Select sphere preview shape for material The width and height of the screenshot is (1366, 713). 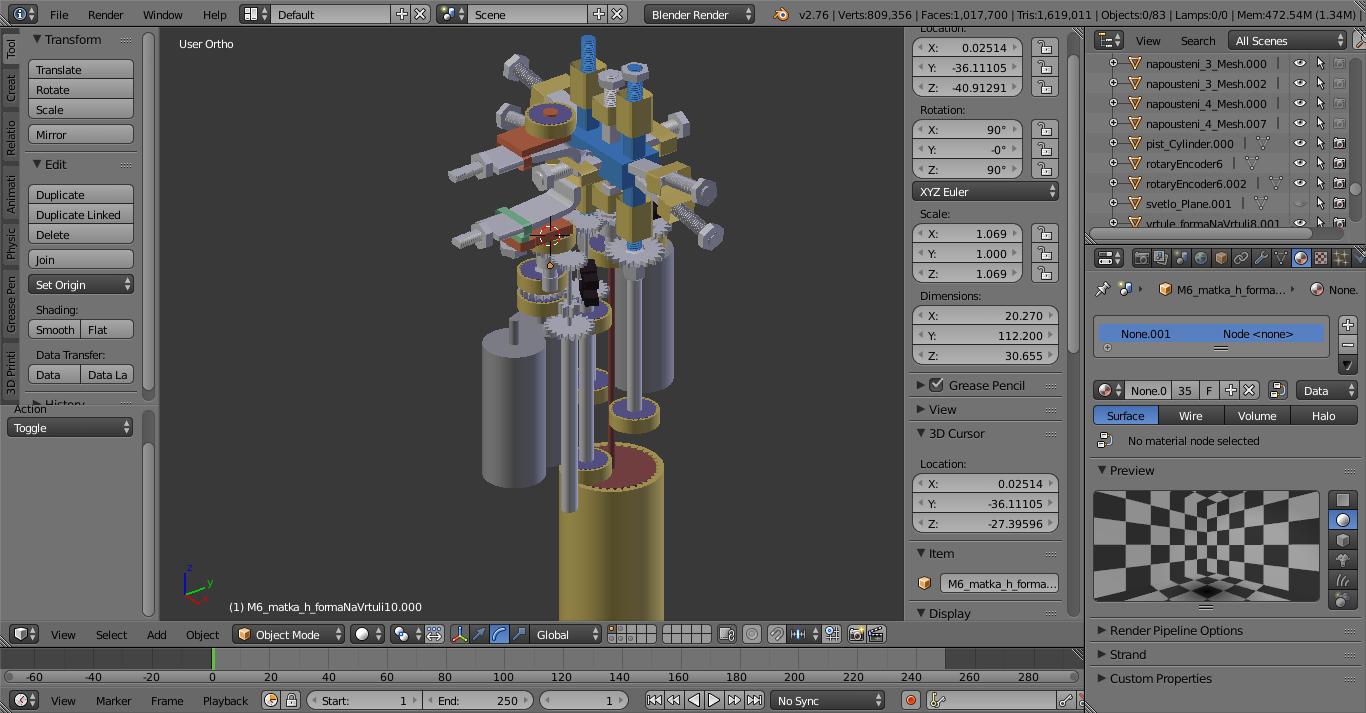tap(1343, 520)
